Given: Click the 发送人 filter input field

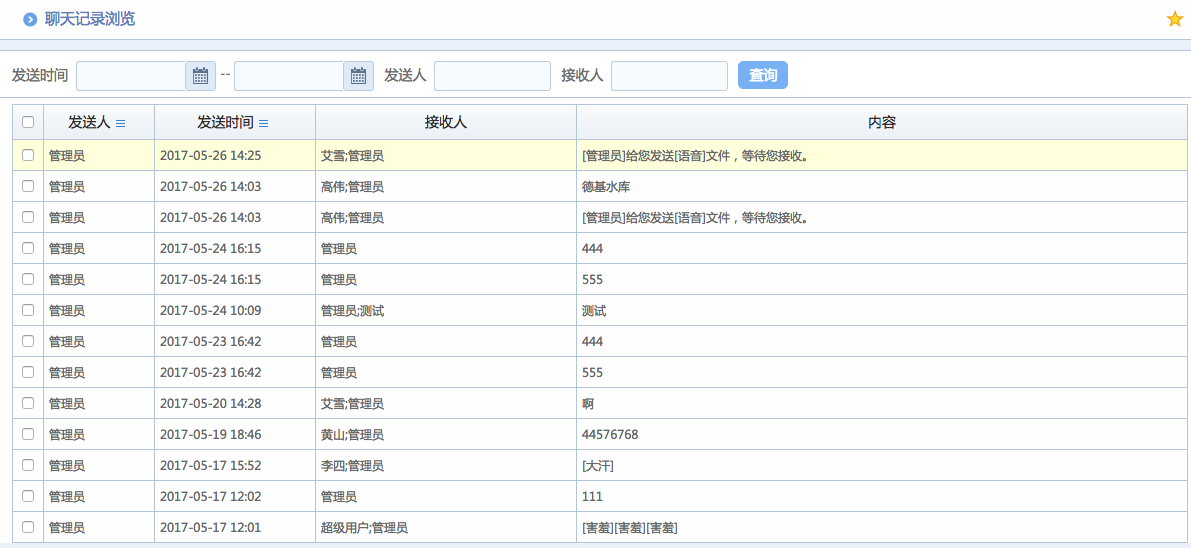Looking at the screenshot, I should click(x=492, y=76).
